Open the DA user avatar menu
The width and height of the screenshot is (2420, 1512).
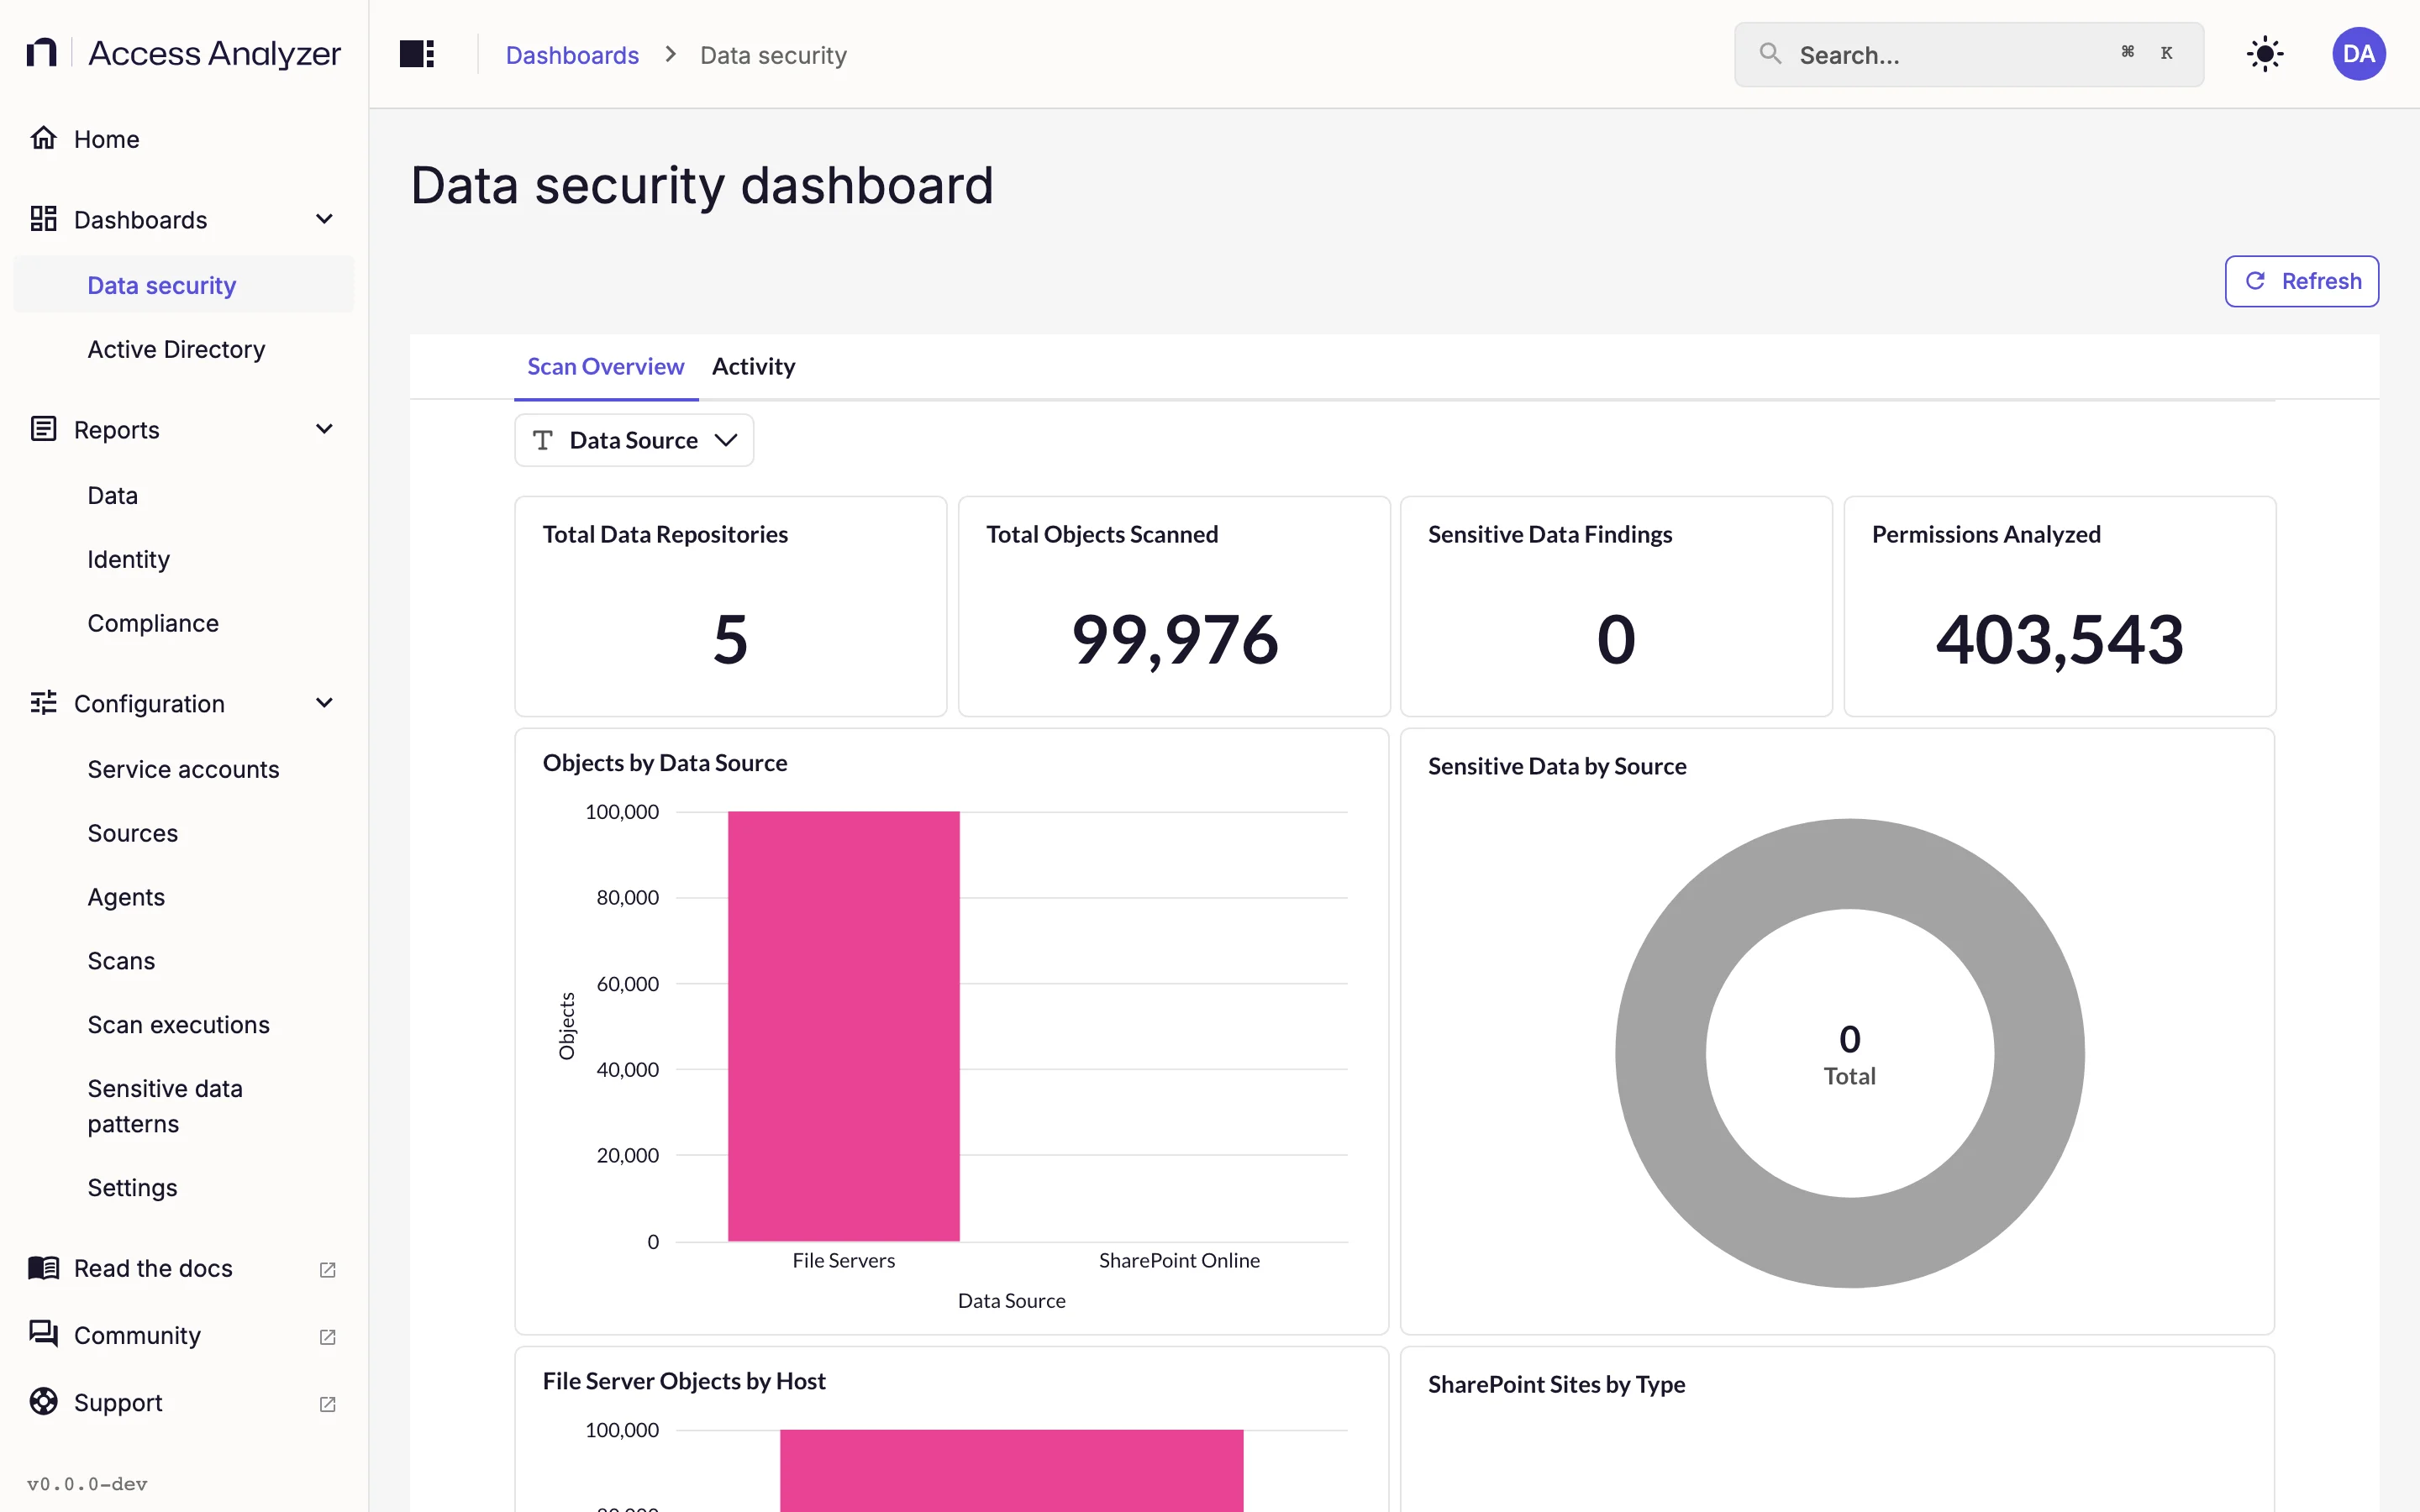point(2358,54)
